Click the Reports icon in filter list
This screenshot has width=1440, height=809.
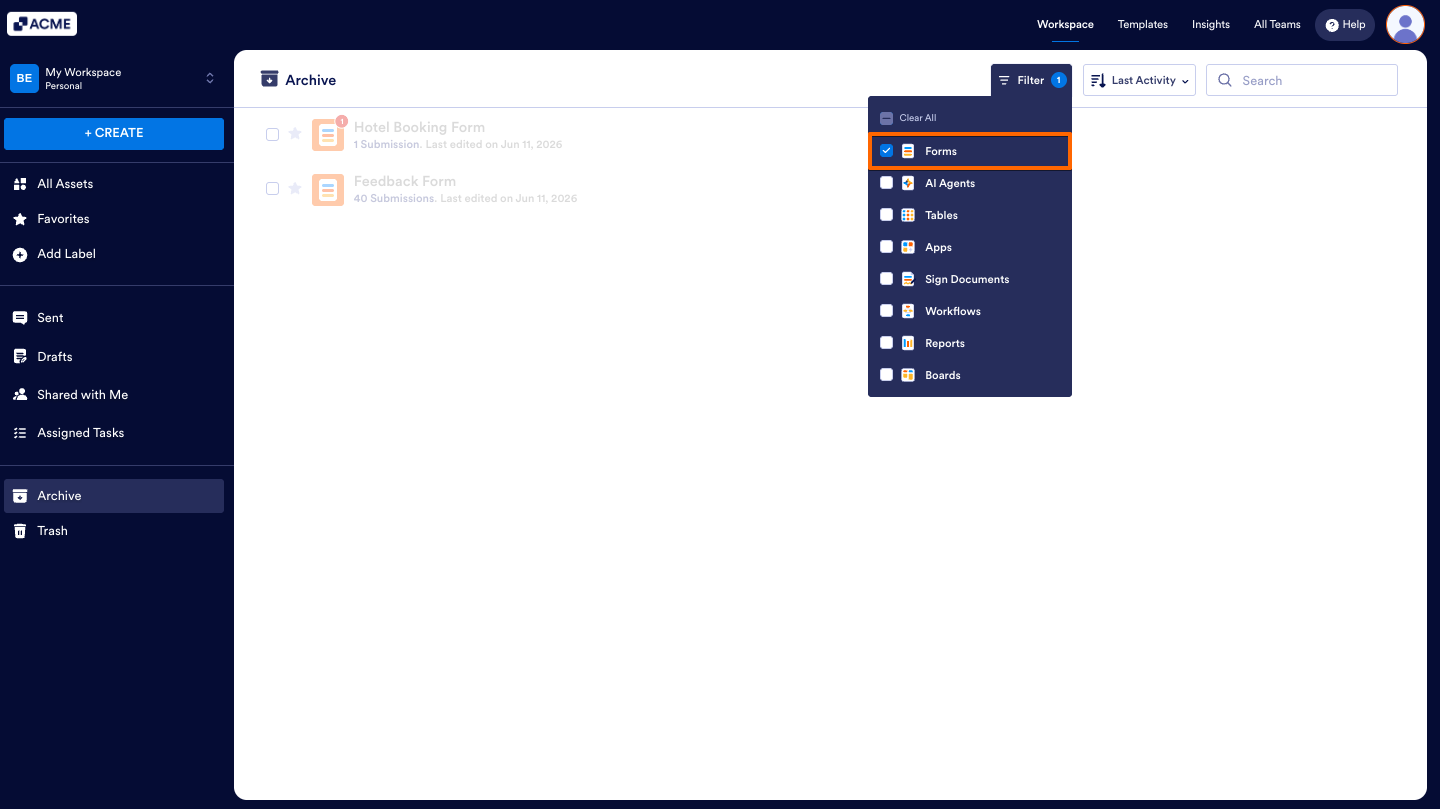coord(908,343)
